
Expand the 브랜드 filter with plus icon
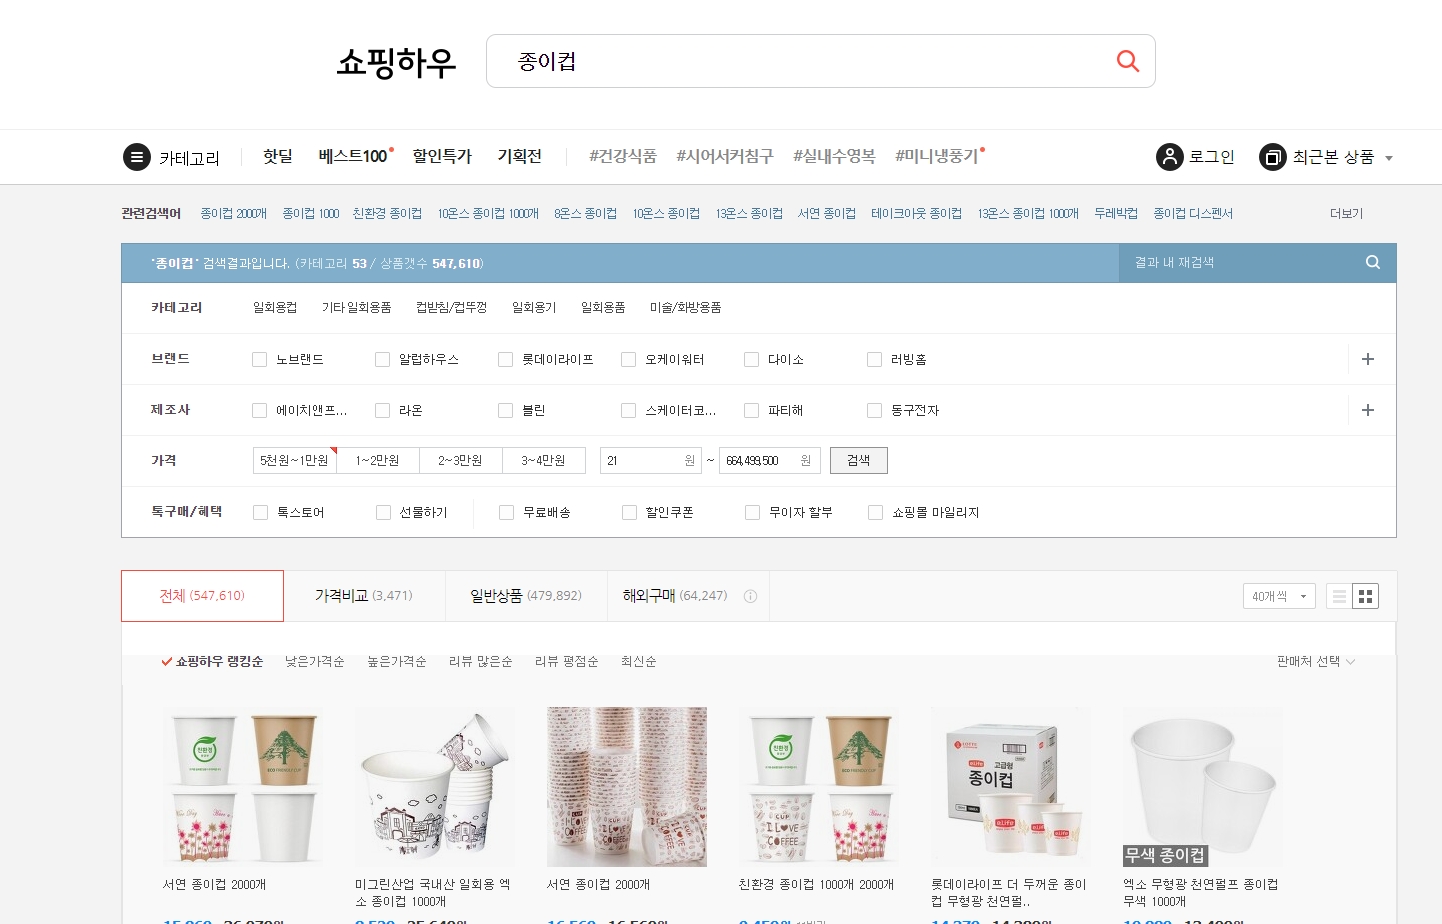point(1368,358)
